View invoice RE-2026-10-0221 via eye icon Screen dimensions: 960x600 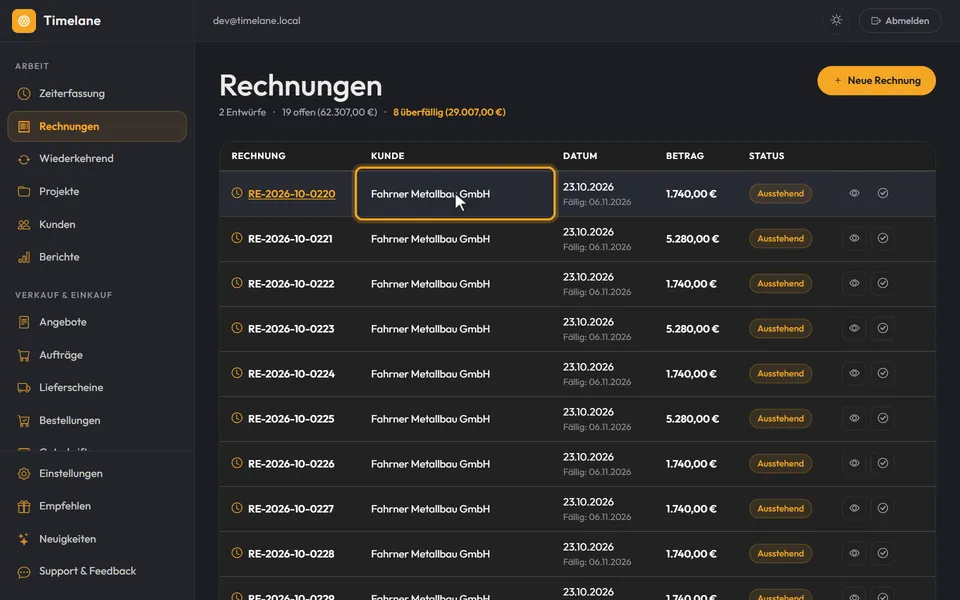click(x=854, y=238)
